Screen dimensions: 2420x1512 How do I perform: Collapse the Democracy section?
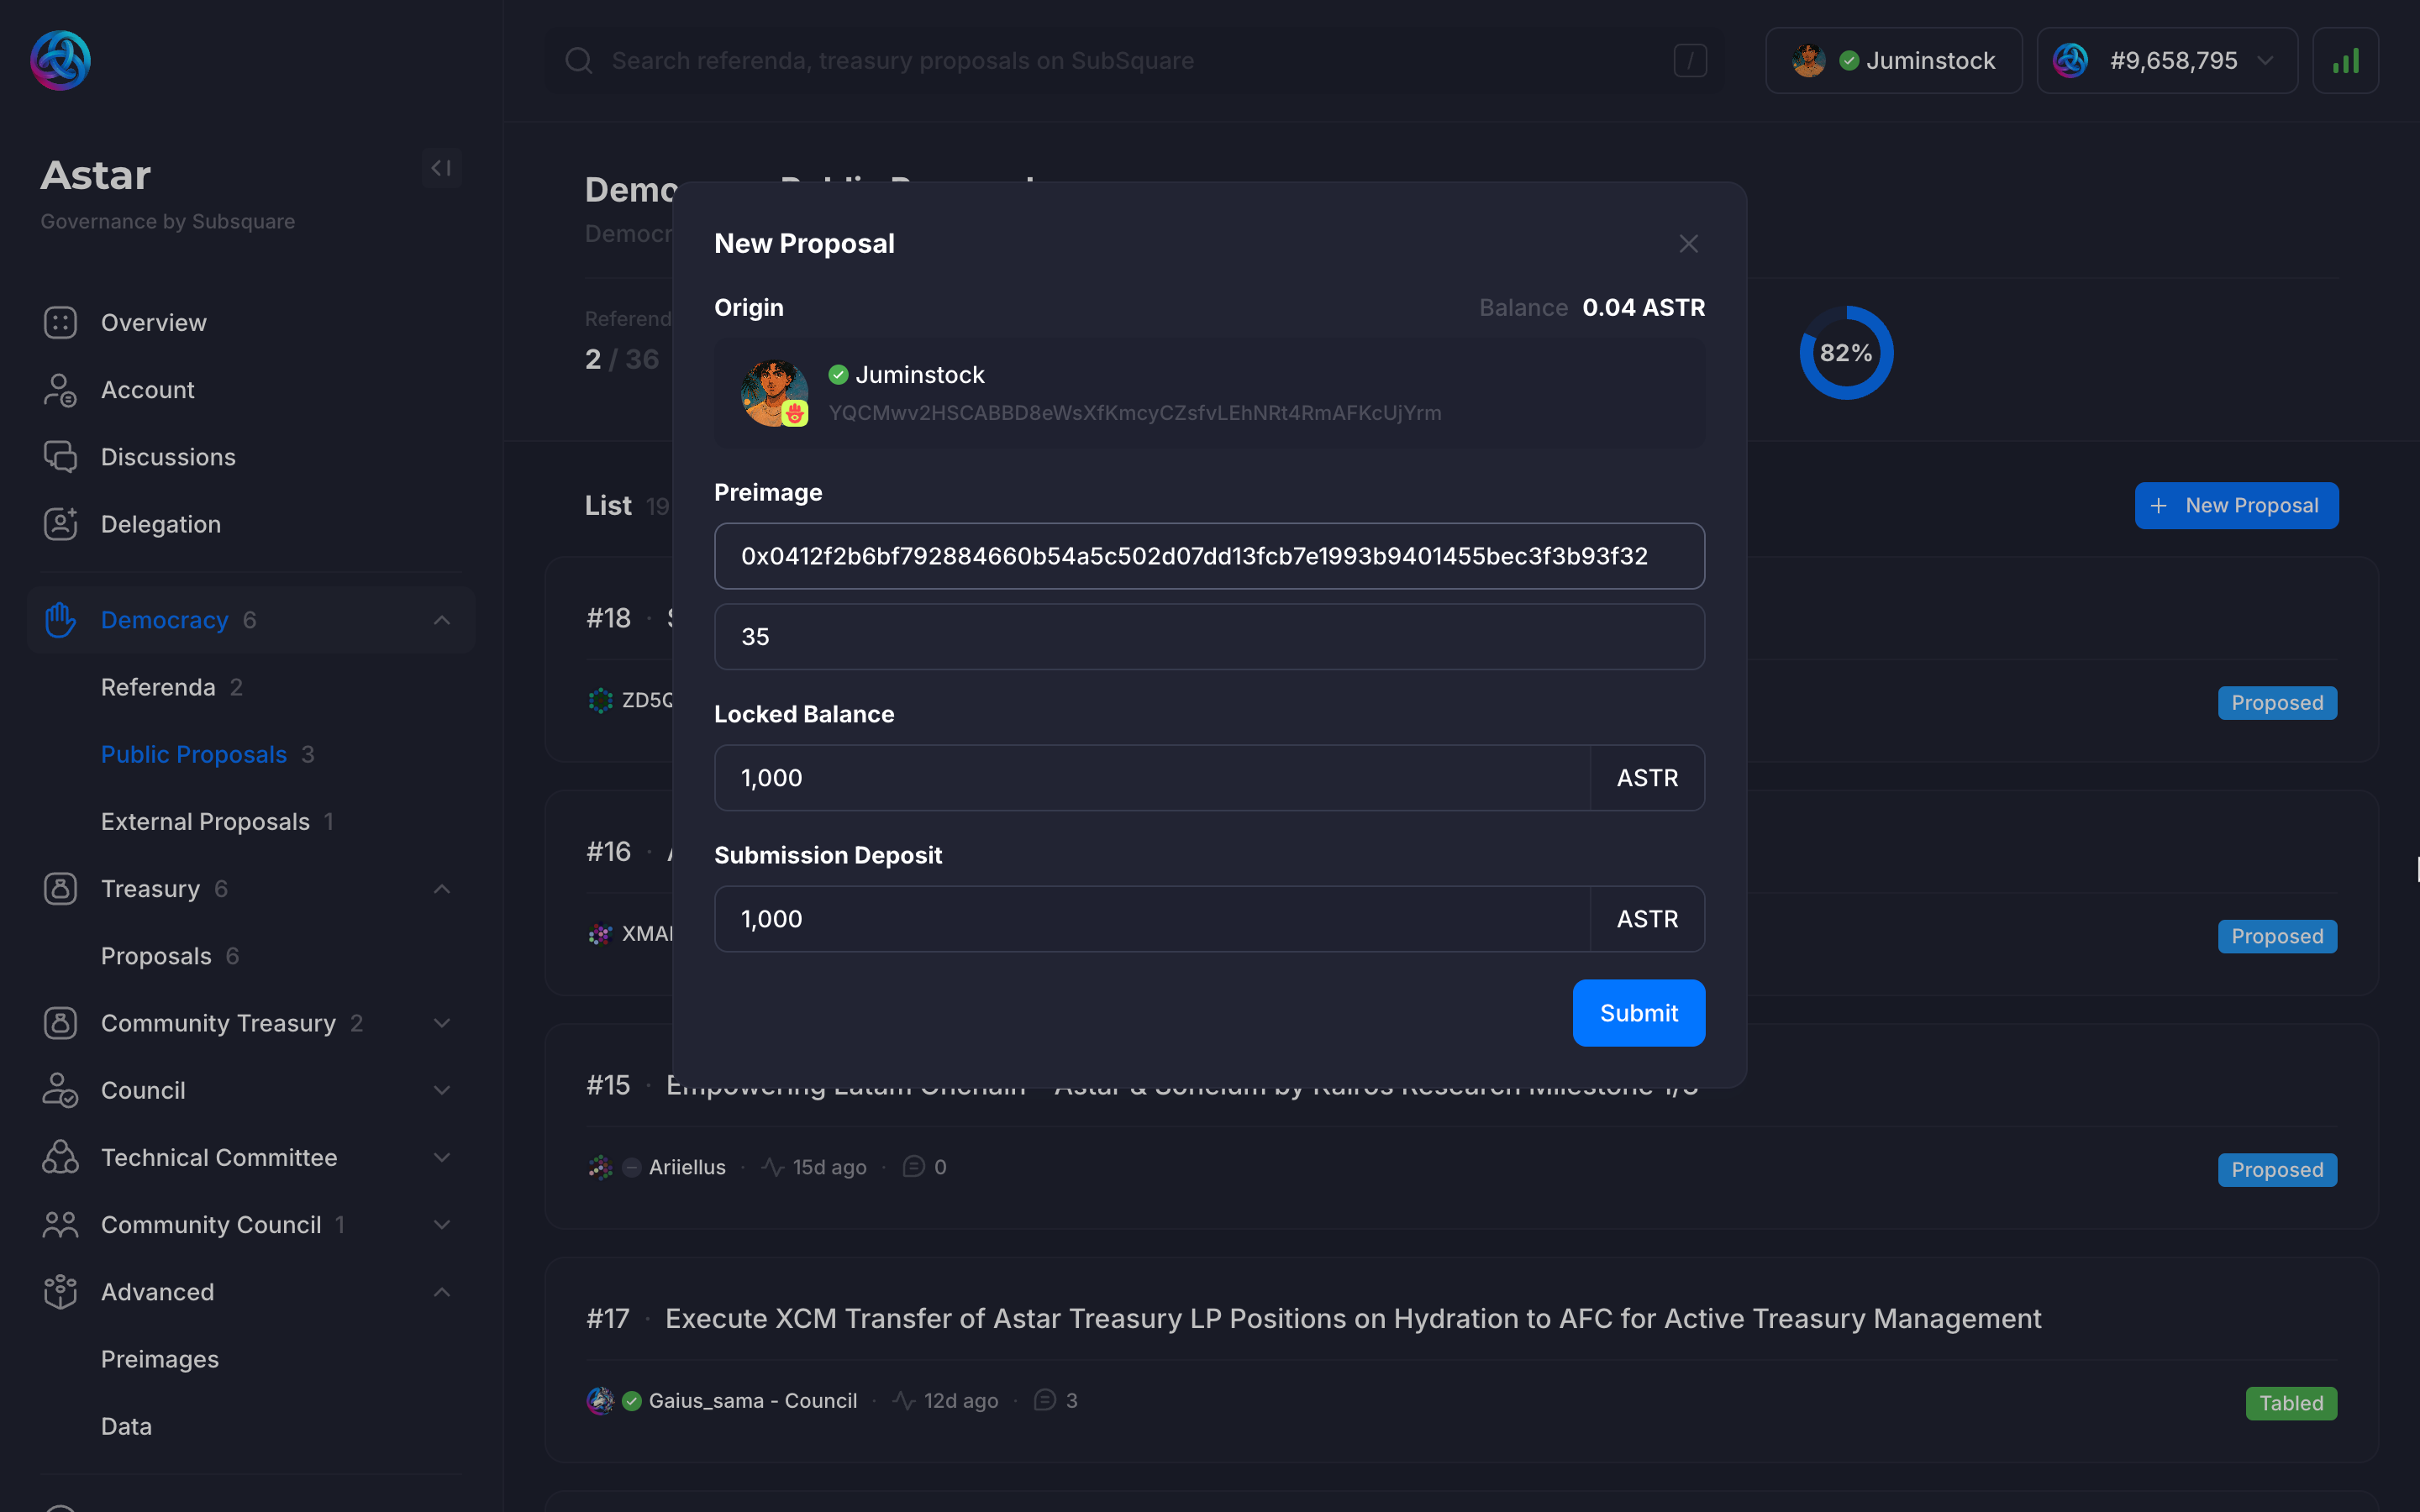[x=441, y=620]
